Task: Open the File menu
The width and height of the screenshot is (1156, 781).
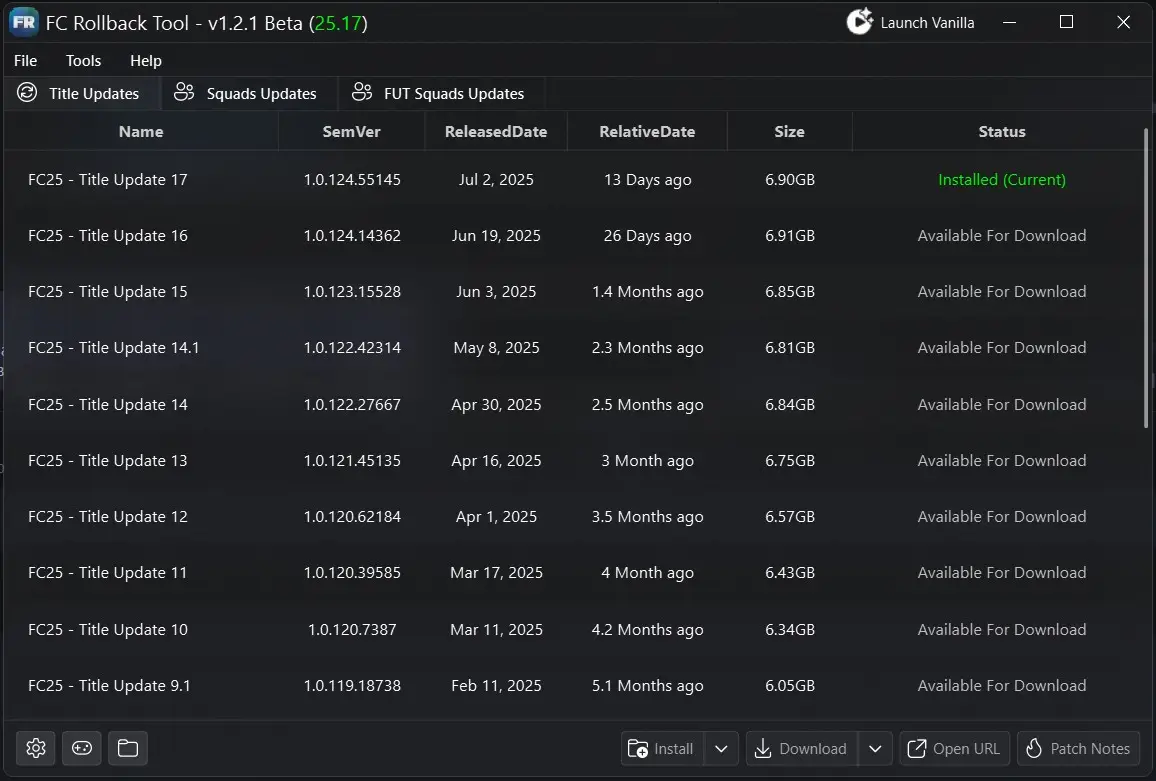Action: coord(25,60)
